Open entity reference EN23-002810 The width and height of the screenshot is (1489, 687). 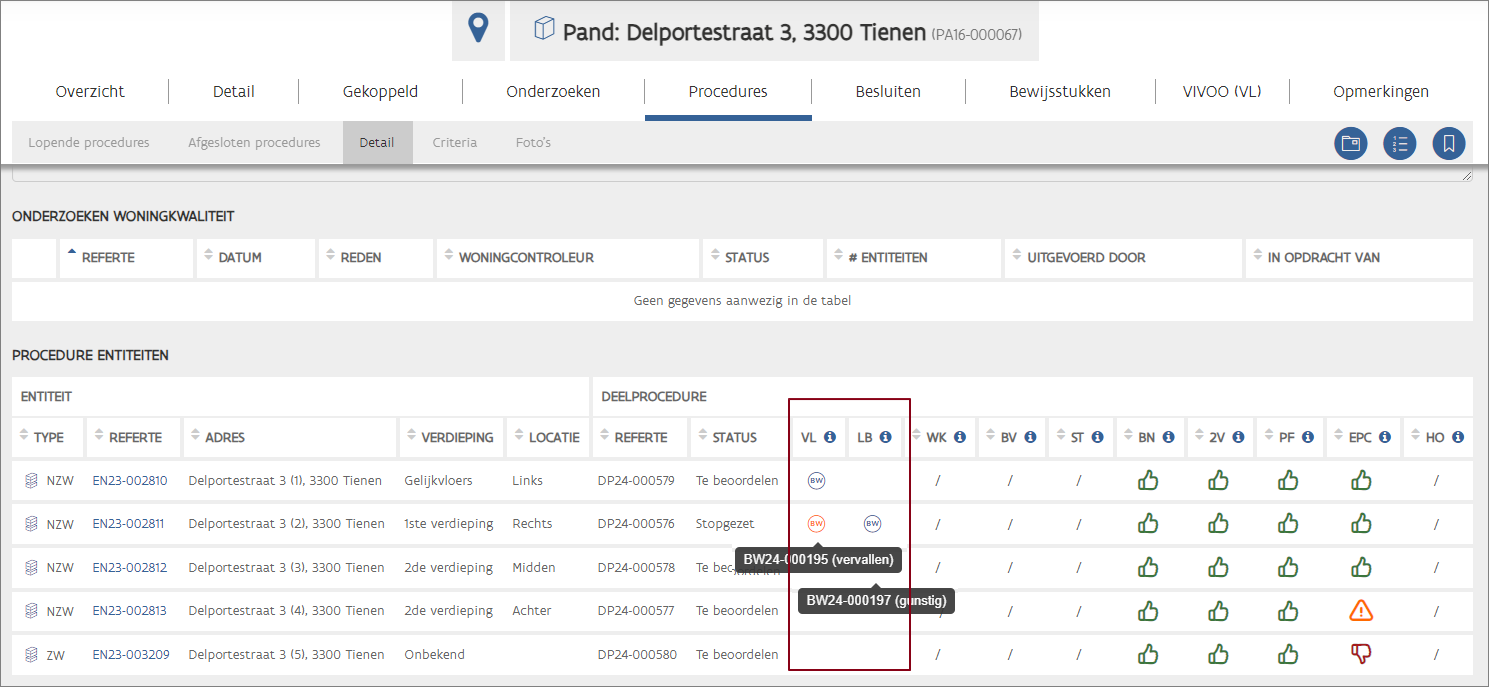(x=130, y=481)
